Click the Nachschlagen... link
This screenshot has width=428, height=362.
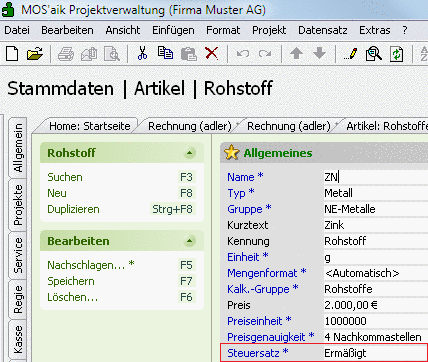(x=91, y=265)
